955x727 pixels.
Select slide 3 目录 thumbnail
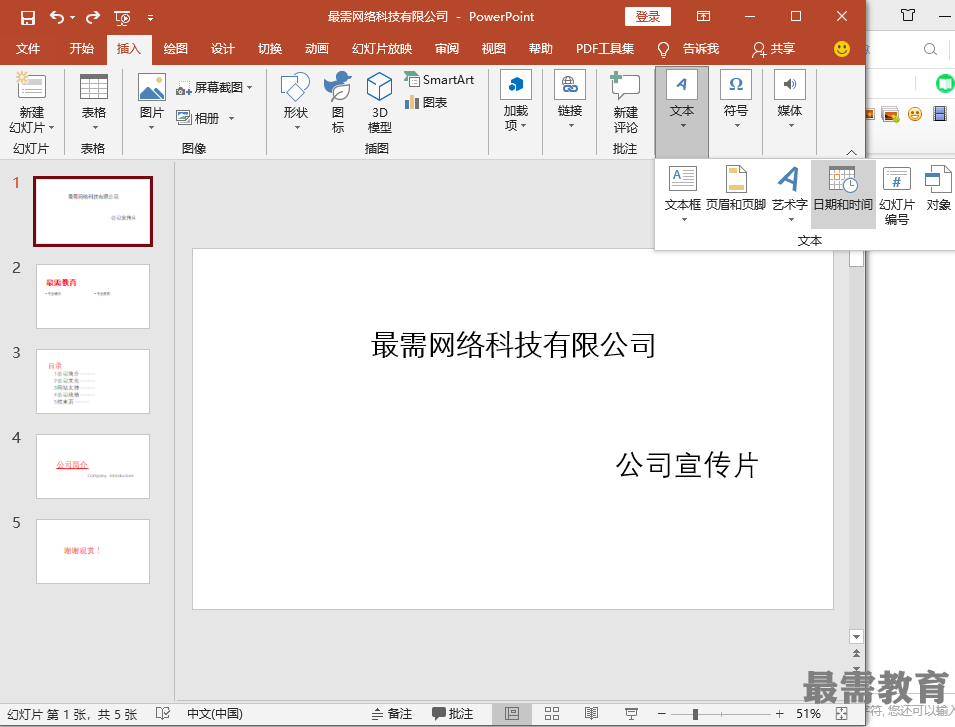93,382
